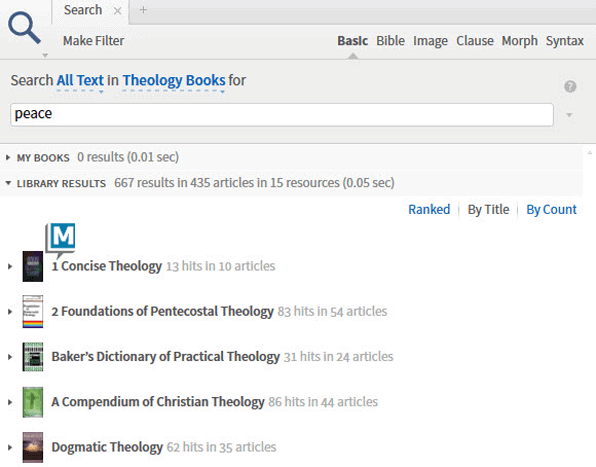Image resolution: width=596 pixels, height=467 pixels.
Task: Click the Compendium of Christian Theology cover
Action: pyautogui.click(x=33, y=402)
